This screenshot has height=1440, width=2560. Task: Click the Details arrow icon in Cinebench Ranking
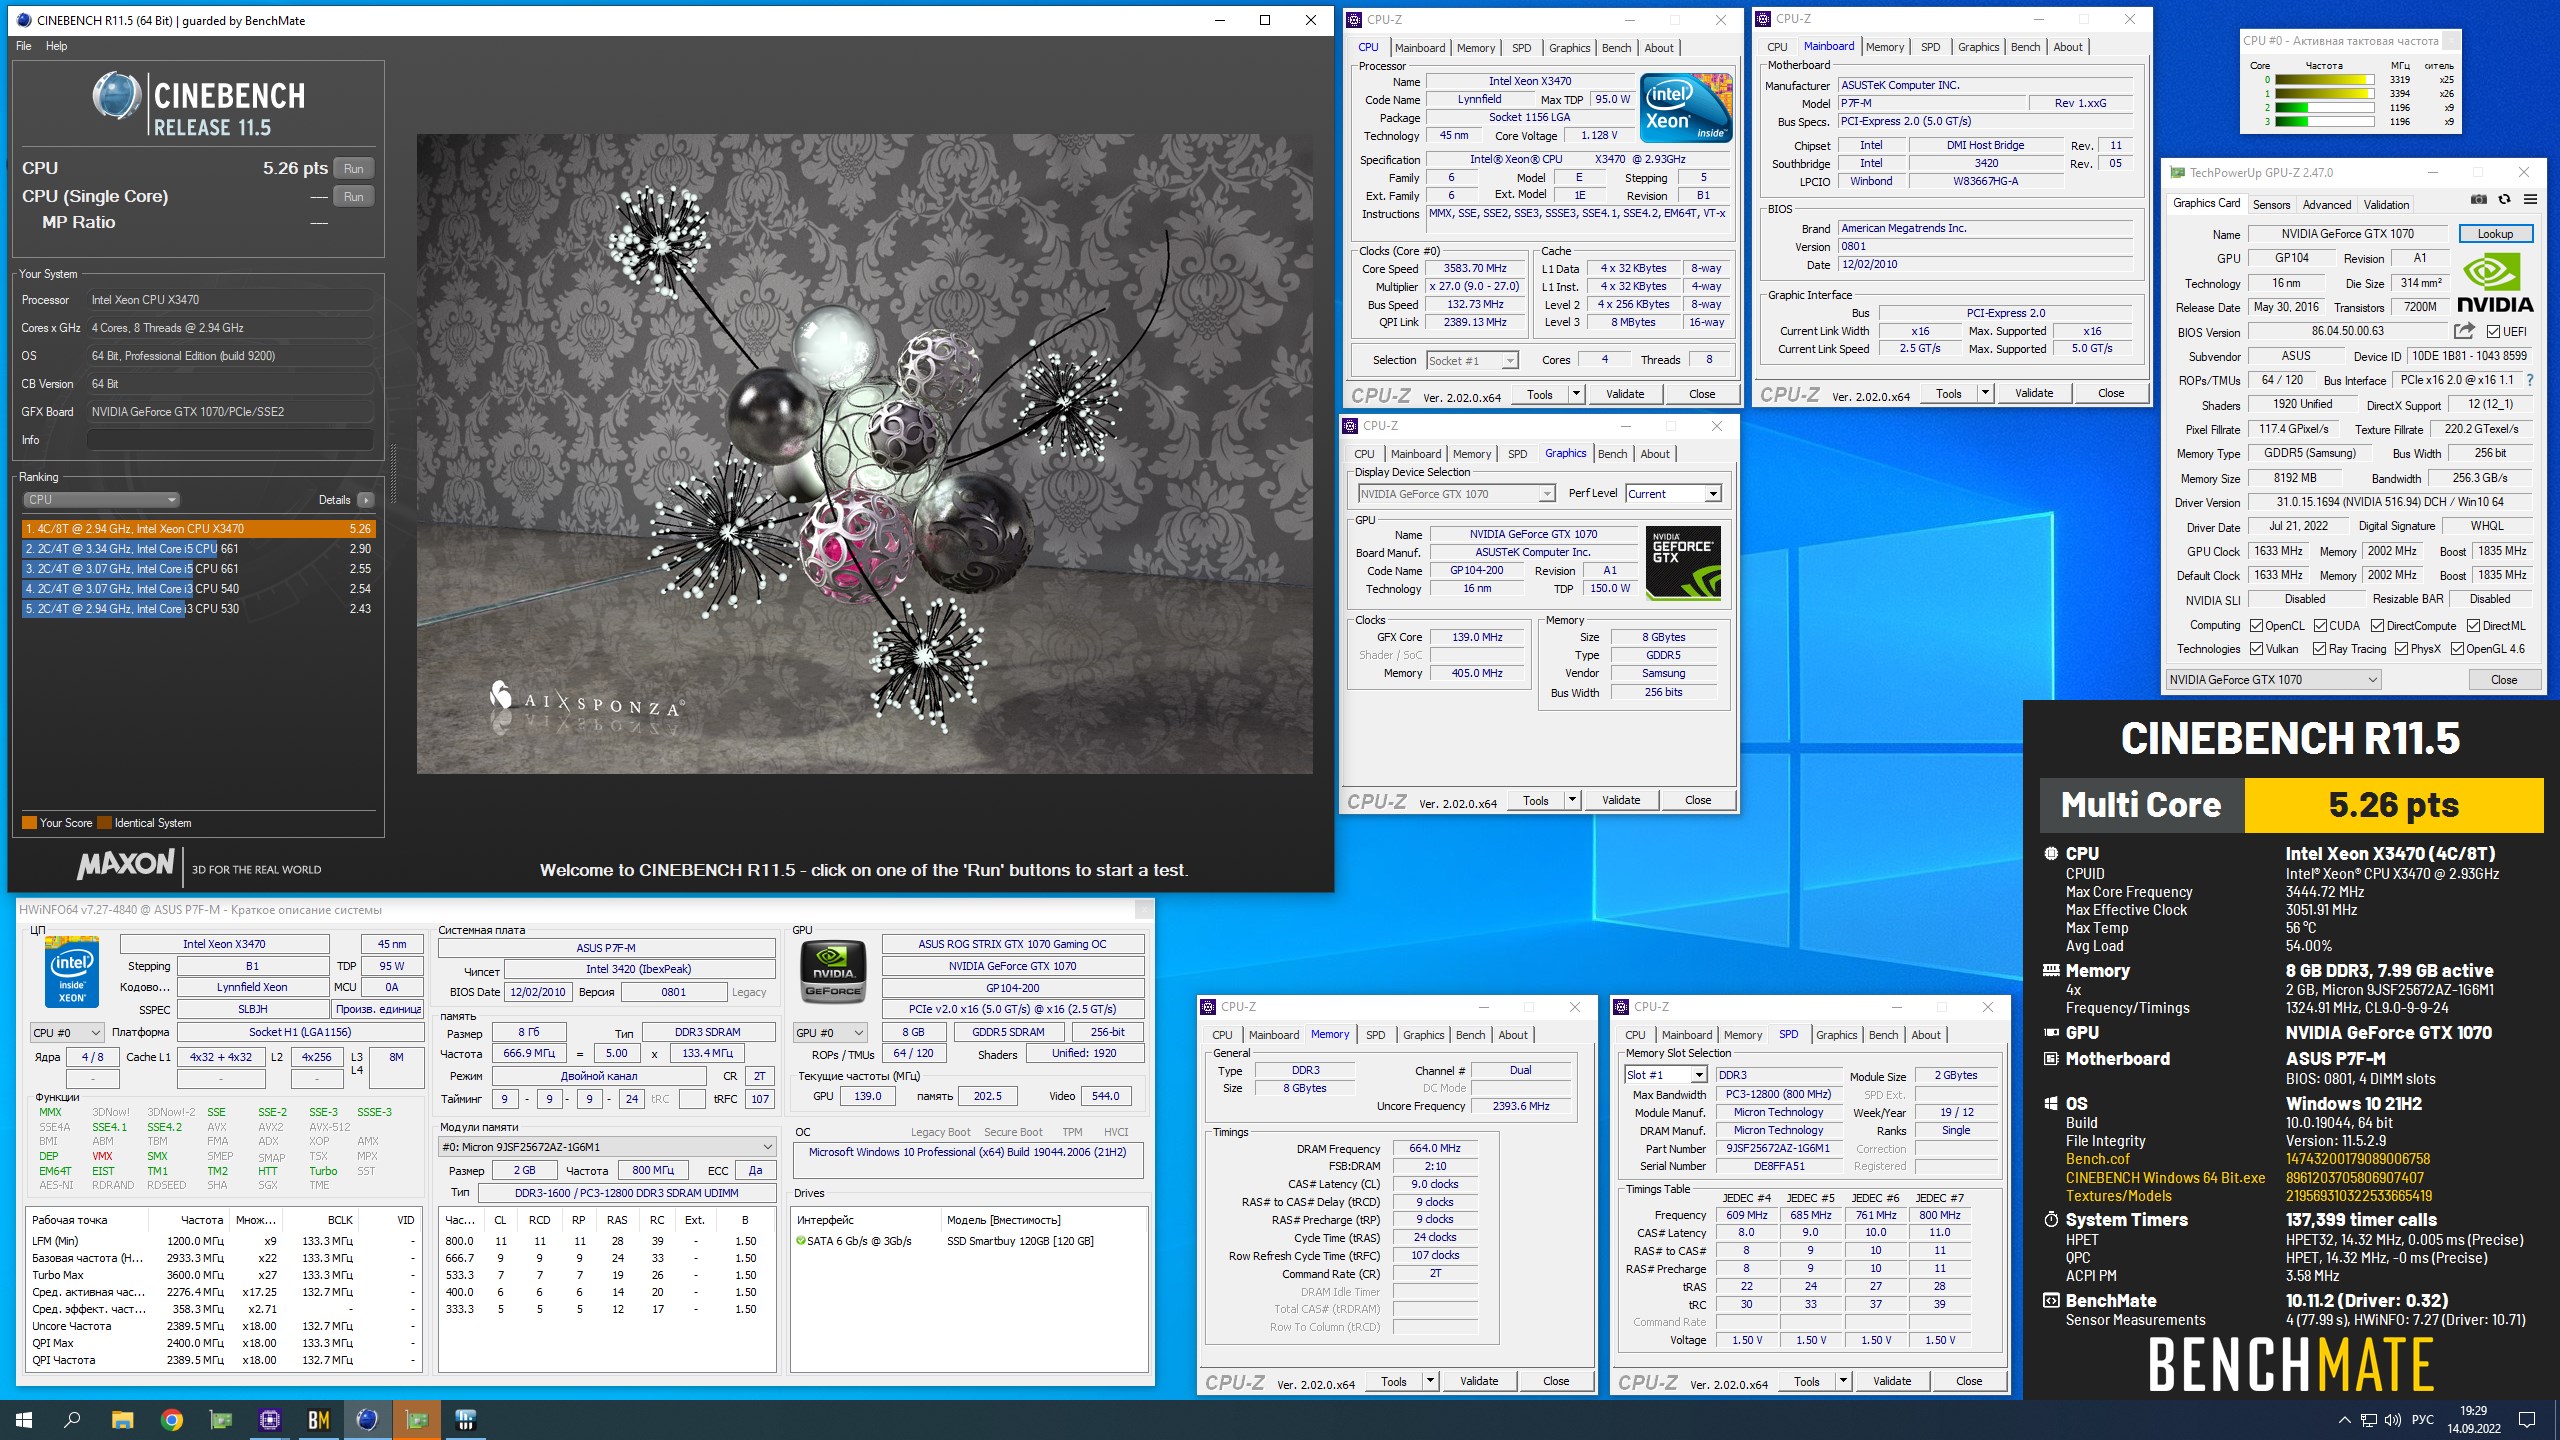[x=365, y=500]
